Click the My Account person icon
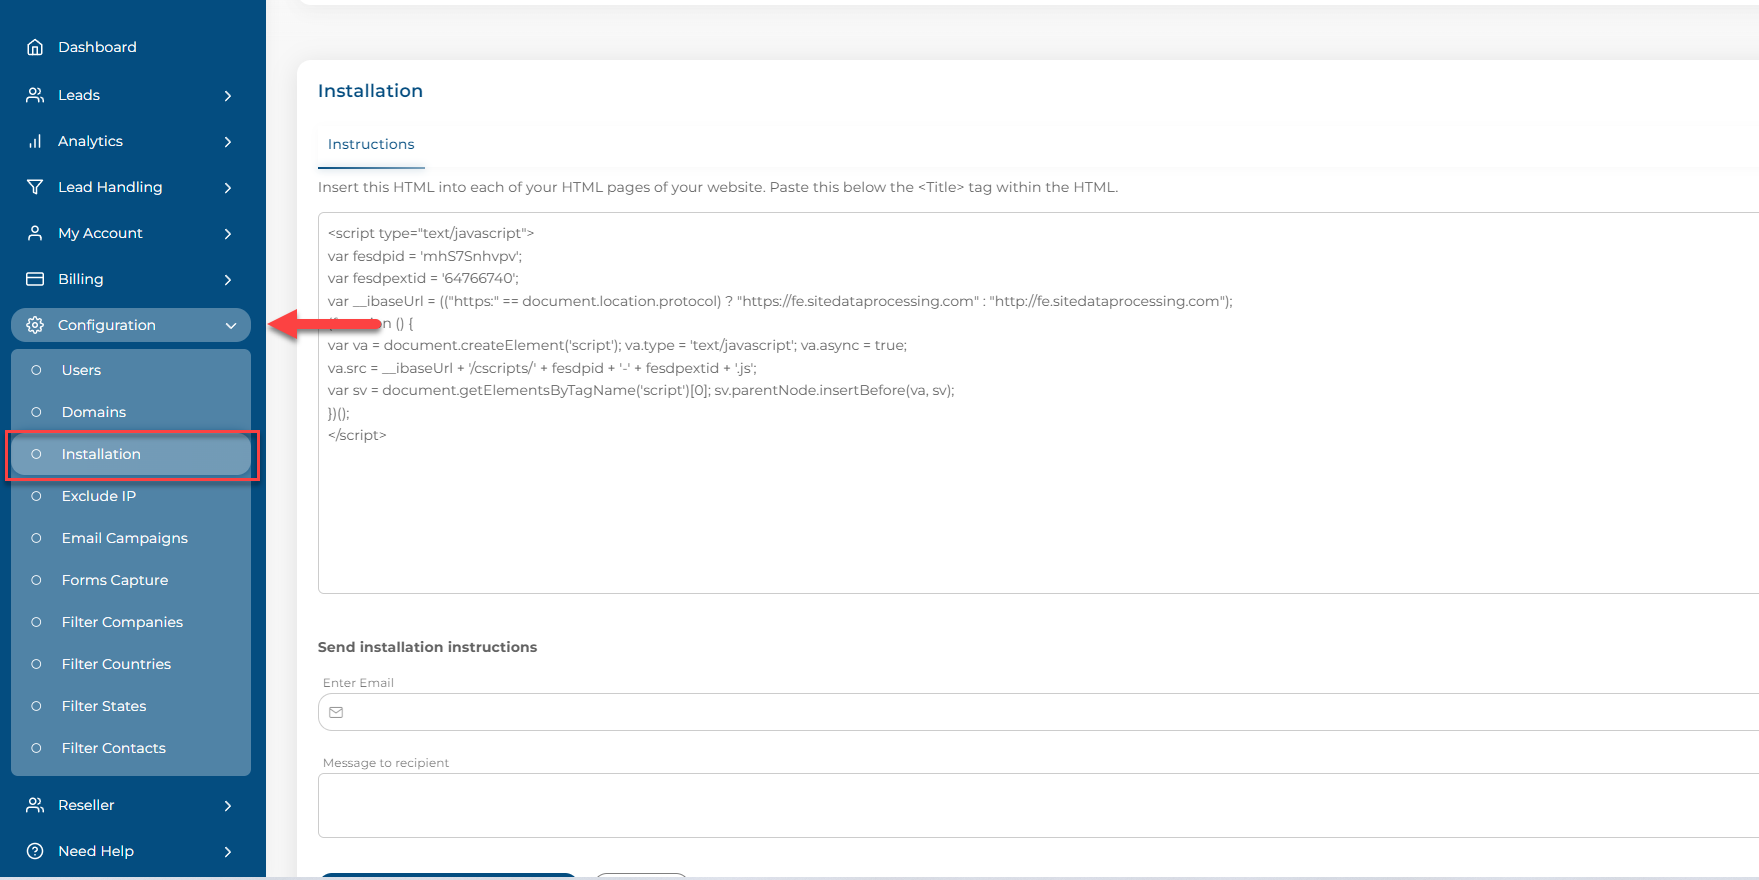The height and width of the screenshot is (880, 1759). [35, 233]
